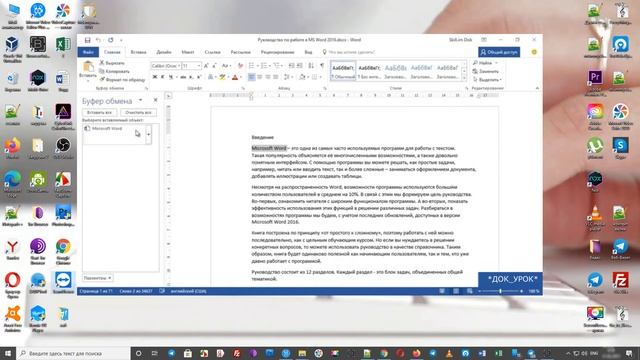Image resolution: width=640 pixels, height=360 pixels.
Task: Toggle paragraph marks display (¶)
Action: [x=322, y=66]
